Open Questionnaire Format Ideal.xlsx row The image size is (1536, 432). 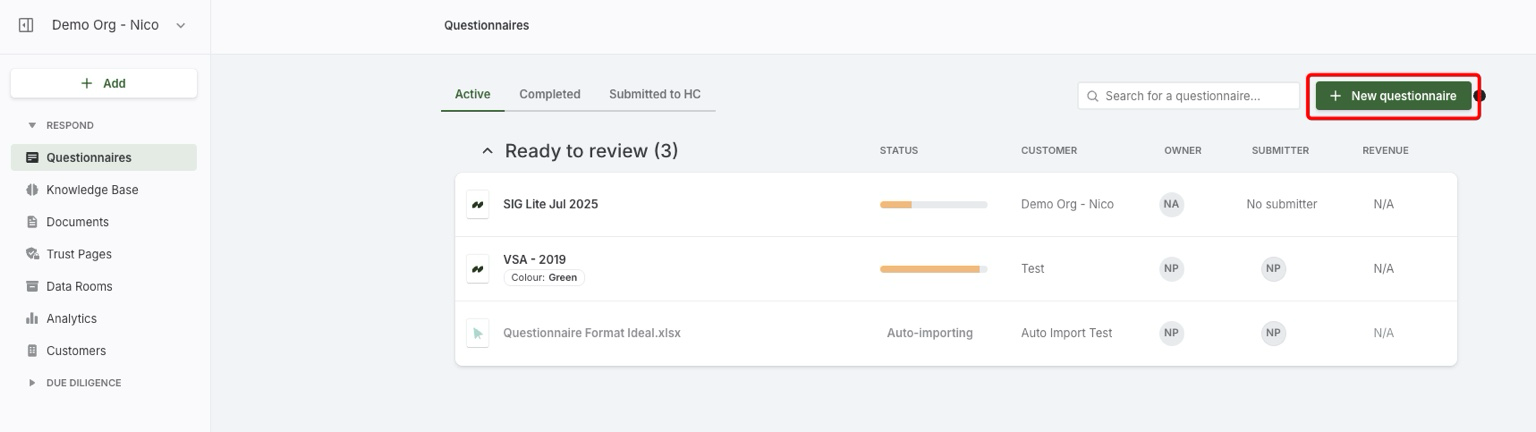[956, 333]
